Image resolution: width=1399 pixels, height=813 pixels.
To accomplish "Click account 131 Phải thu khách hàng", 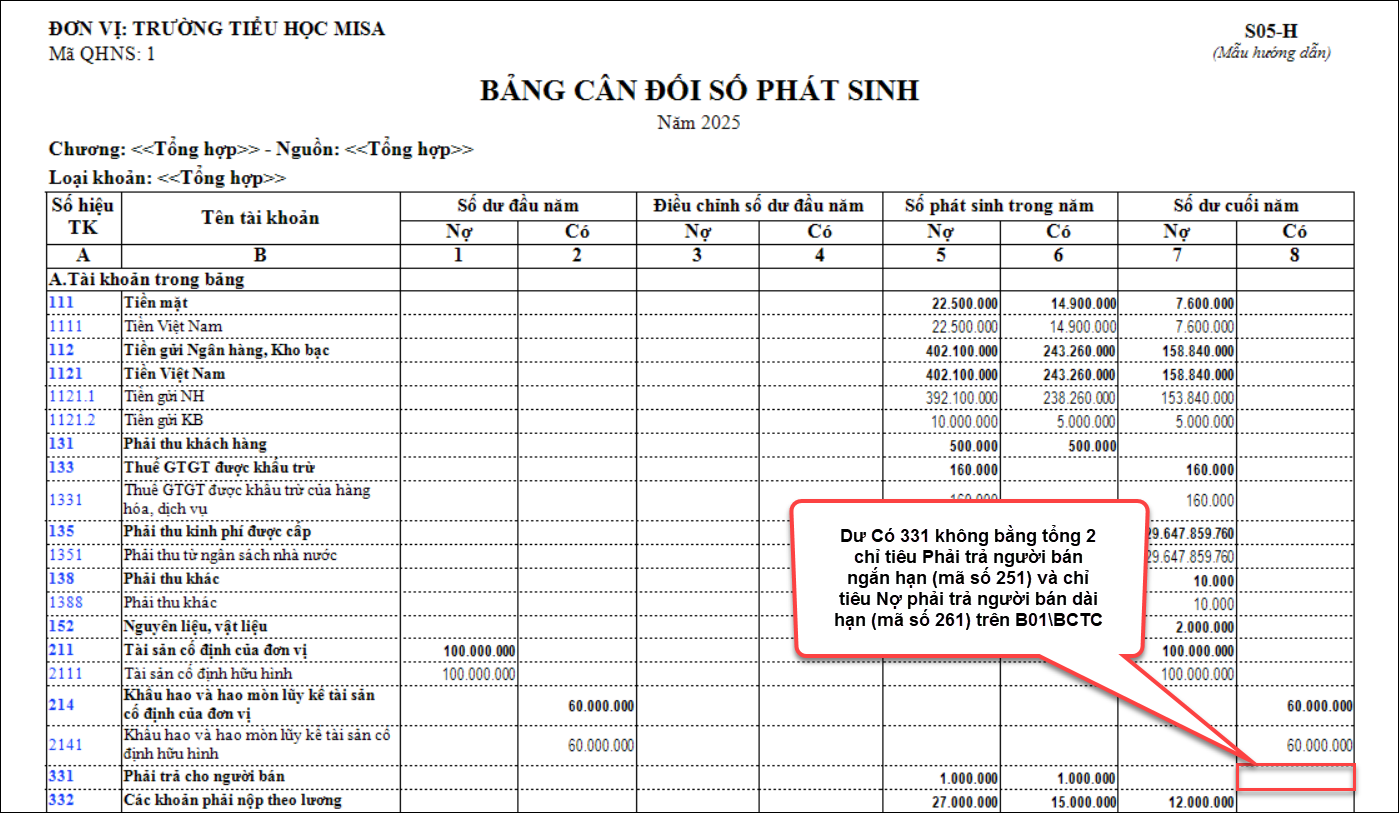I will click(60, 443).
